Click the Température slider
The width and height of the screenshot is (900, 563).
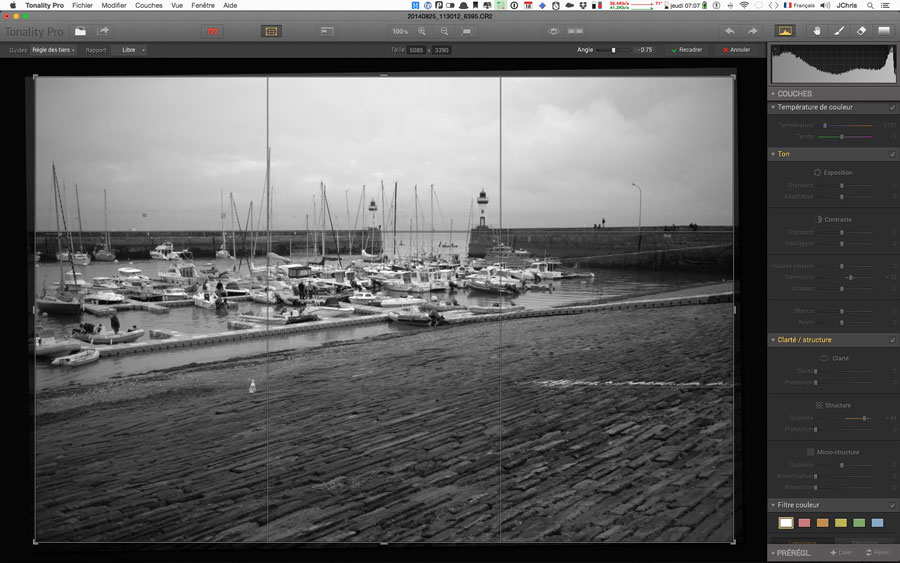845,125
